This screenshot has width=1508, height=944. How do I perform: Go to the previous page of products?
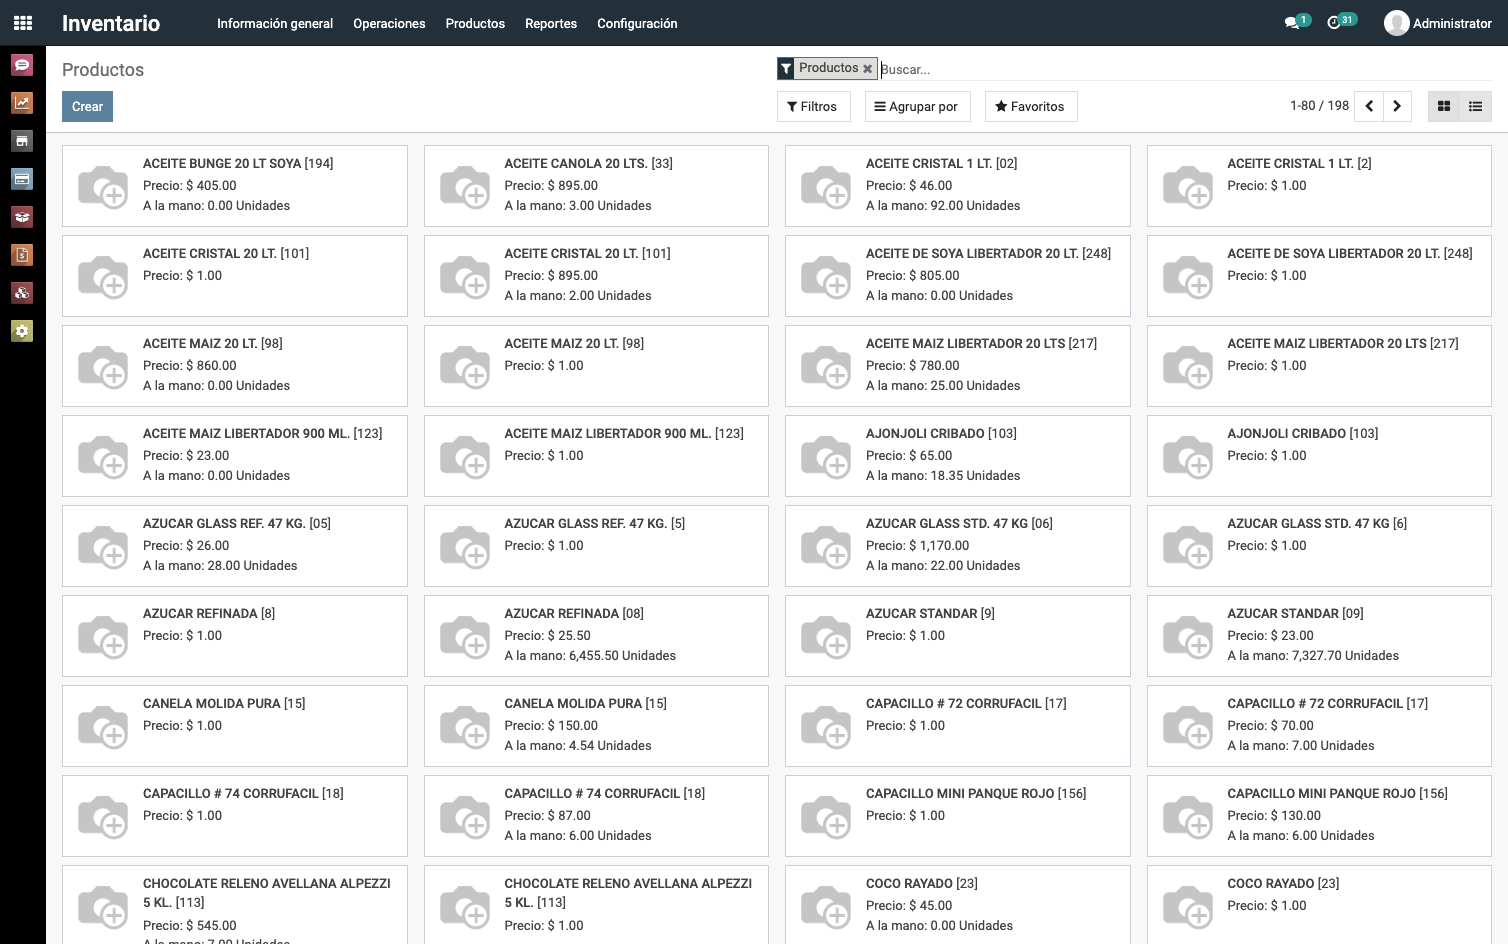point(1369,106)
